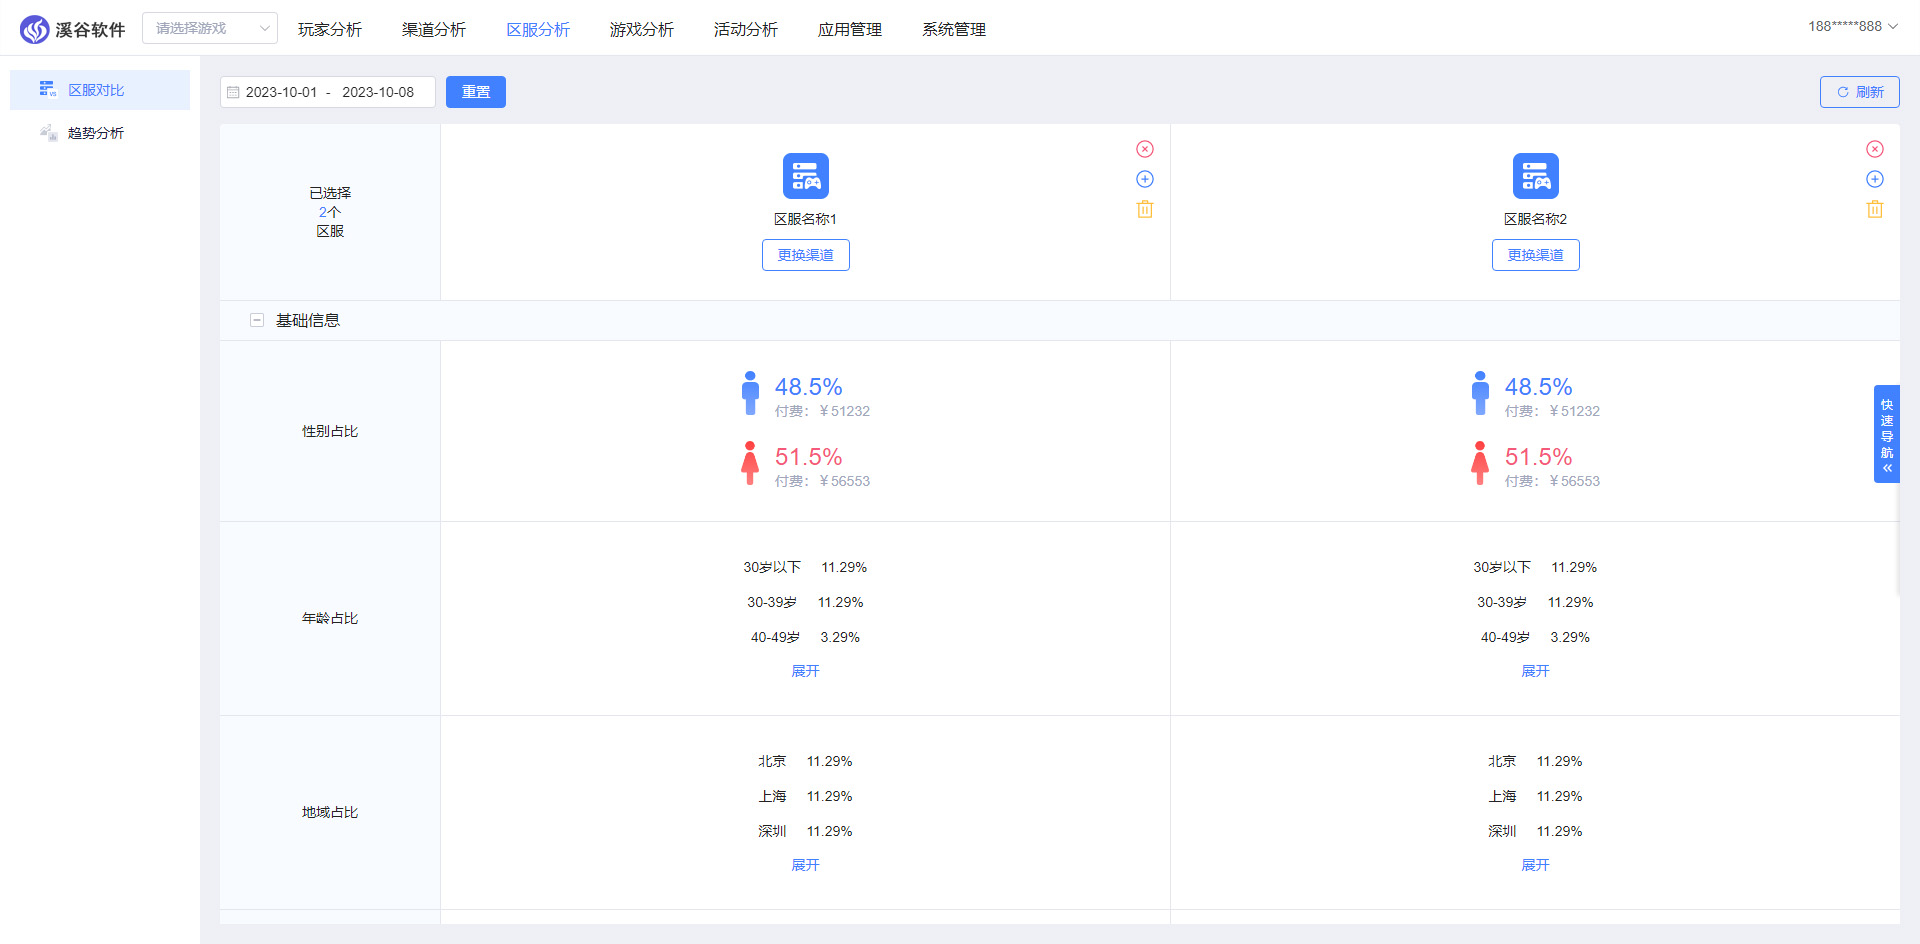Click the end date 2023-10-08 field
This screenshot has width=1920, height=944.
click(x=378, y=92)
